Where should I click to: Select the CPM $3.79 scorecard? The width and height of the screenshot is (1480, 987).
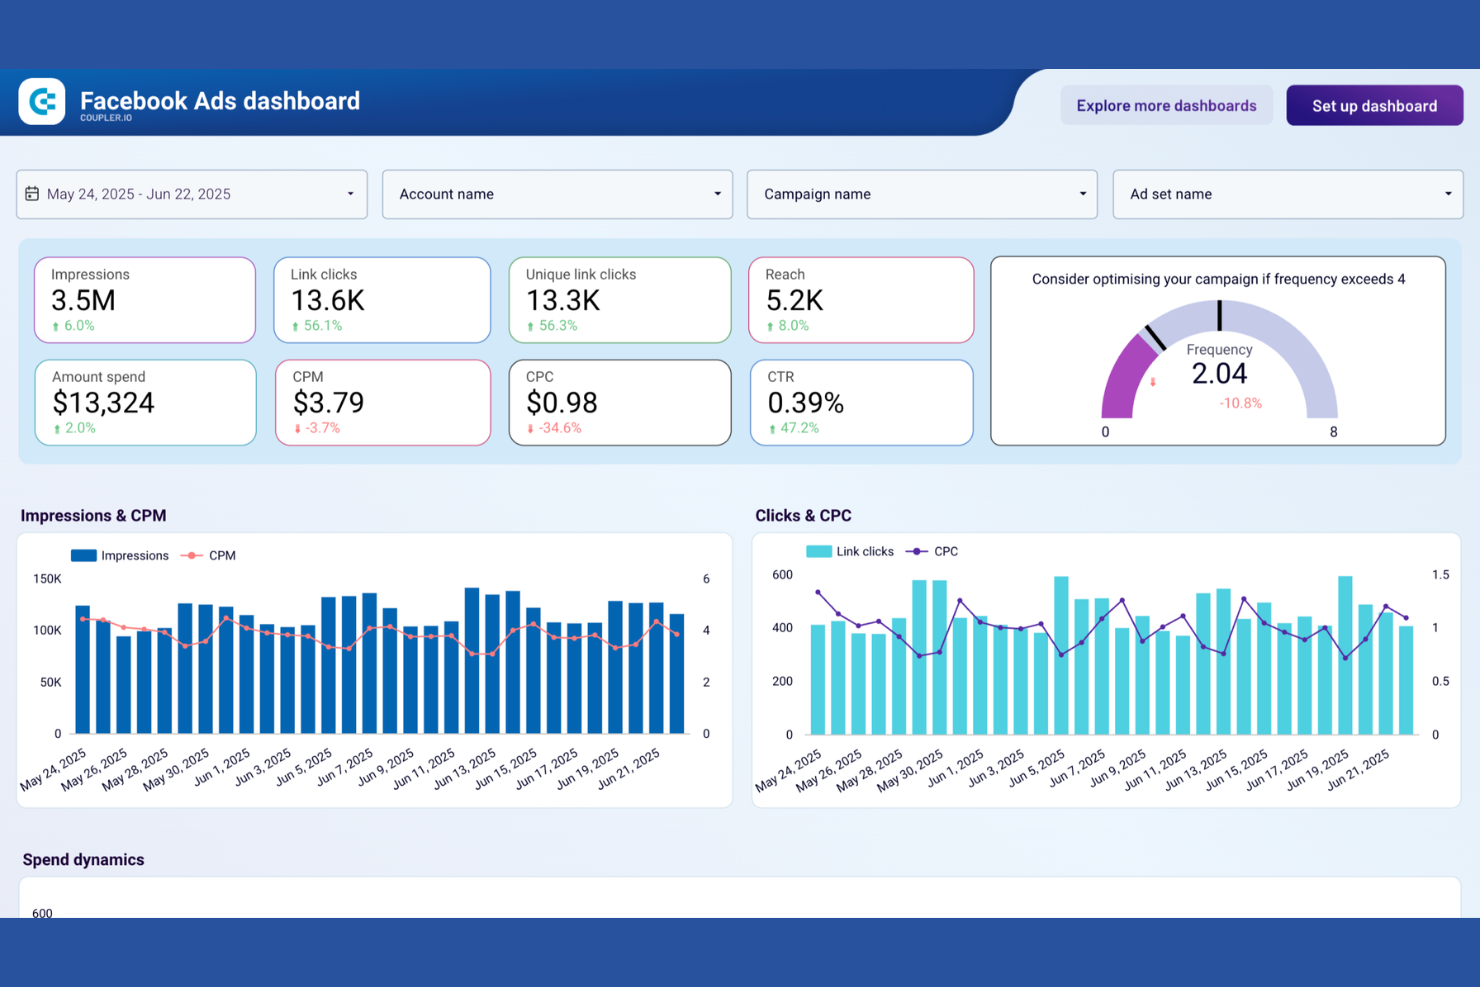click(x=383, y=402)
